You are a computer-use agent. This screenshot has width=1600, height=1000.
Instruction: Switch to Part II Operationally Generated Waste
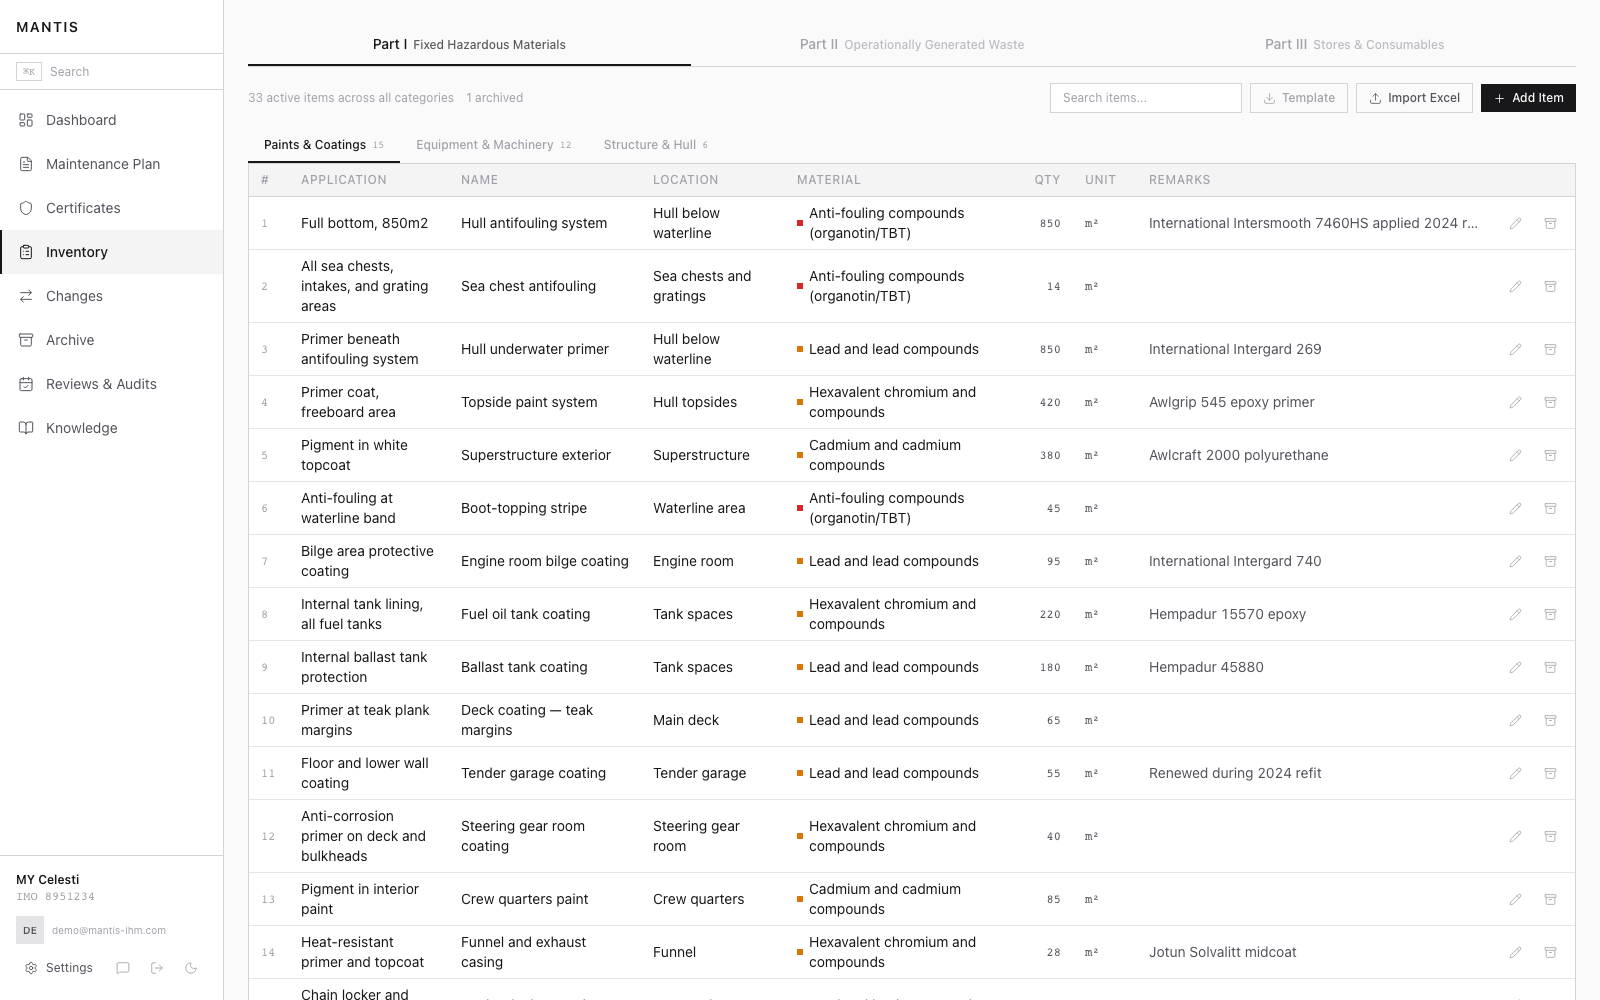click(x=912, y=44)
